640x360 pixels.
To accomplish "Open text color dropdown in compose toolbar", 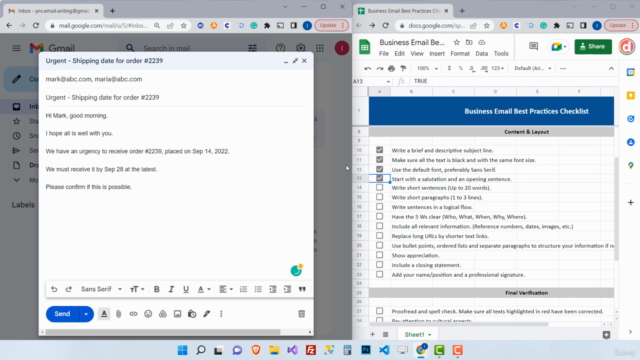I will pyautogui.click(x=204, y=289).
